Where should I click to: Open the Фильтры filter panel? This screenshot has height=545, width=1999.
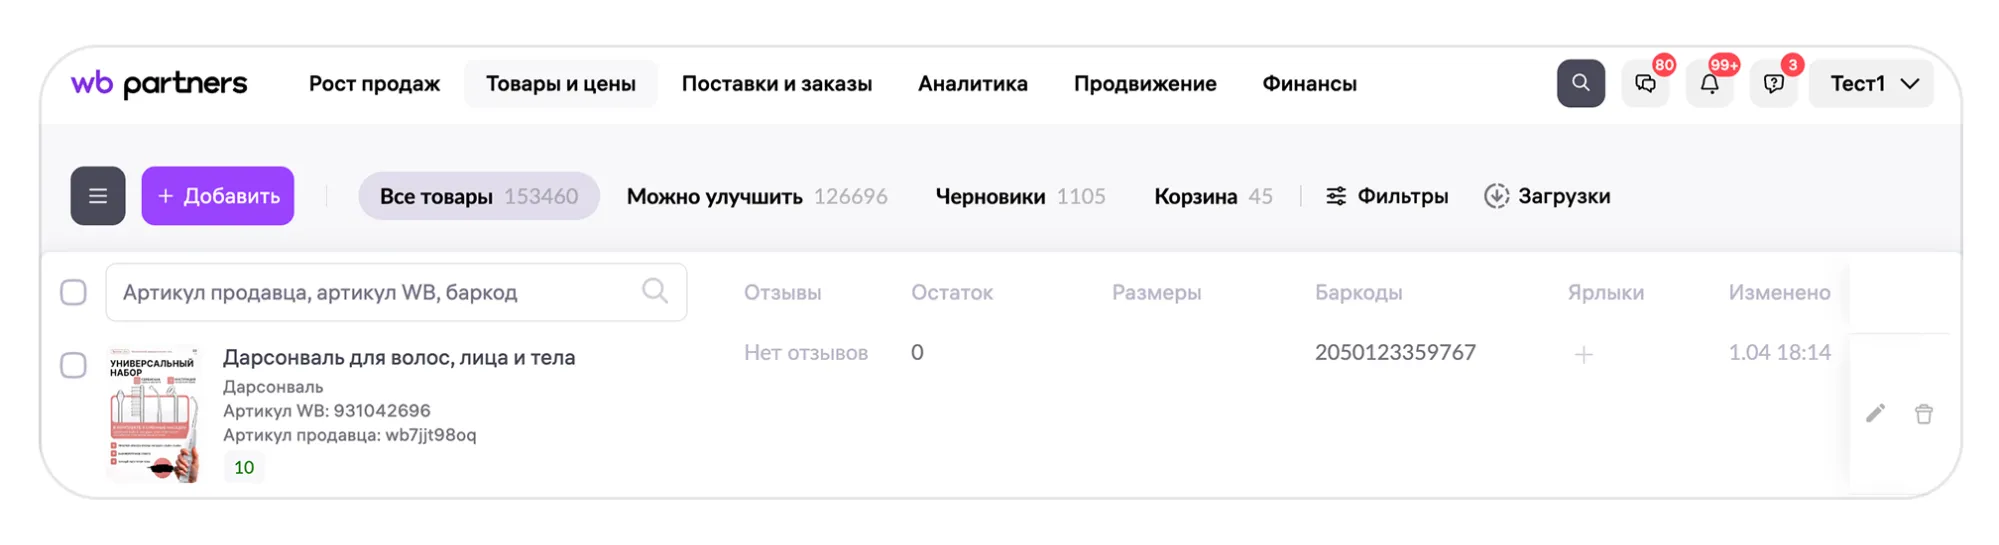coord(1386,196)
